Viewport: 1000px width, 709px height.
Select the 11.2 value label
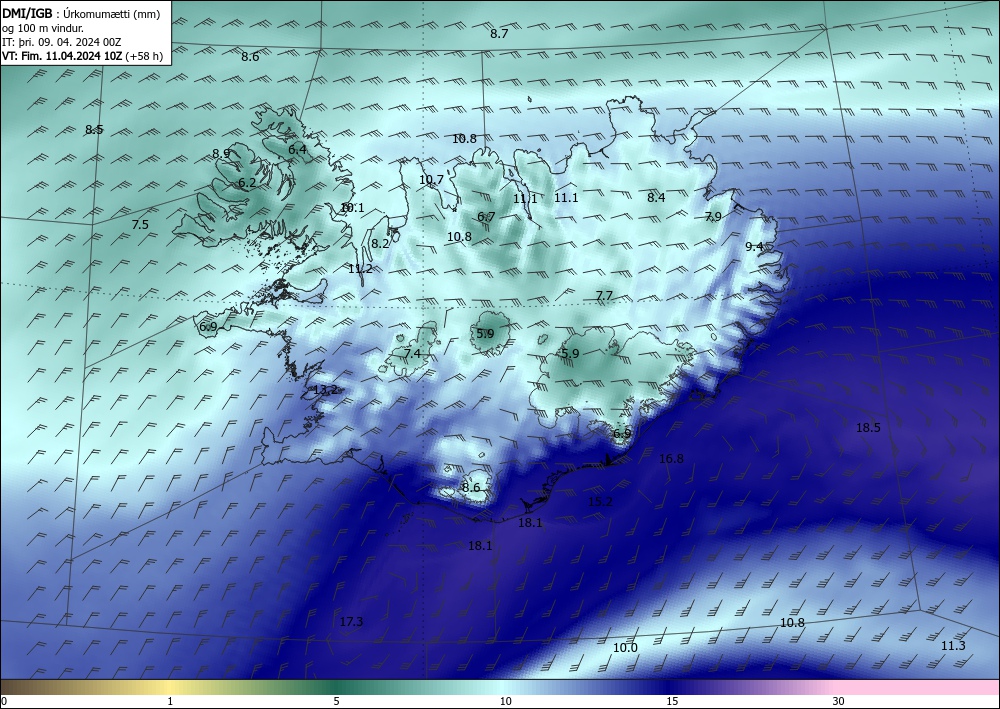(x=360, y=269)
